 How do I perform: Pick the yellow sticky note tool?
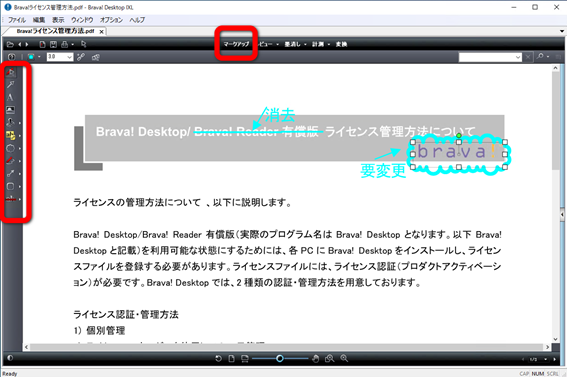tap(10, 136)
